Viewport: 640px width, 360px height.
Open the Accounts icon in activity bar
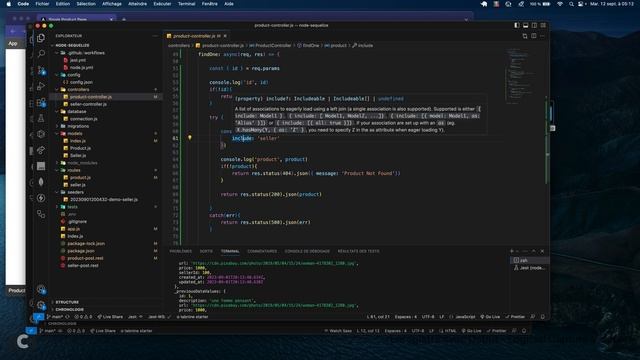tap(41, 289)
